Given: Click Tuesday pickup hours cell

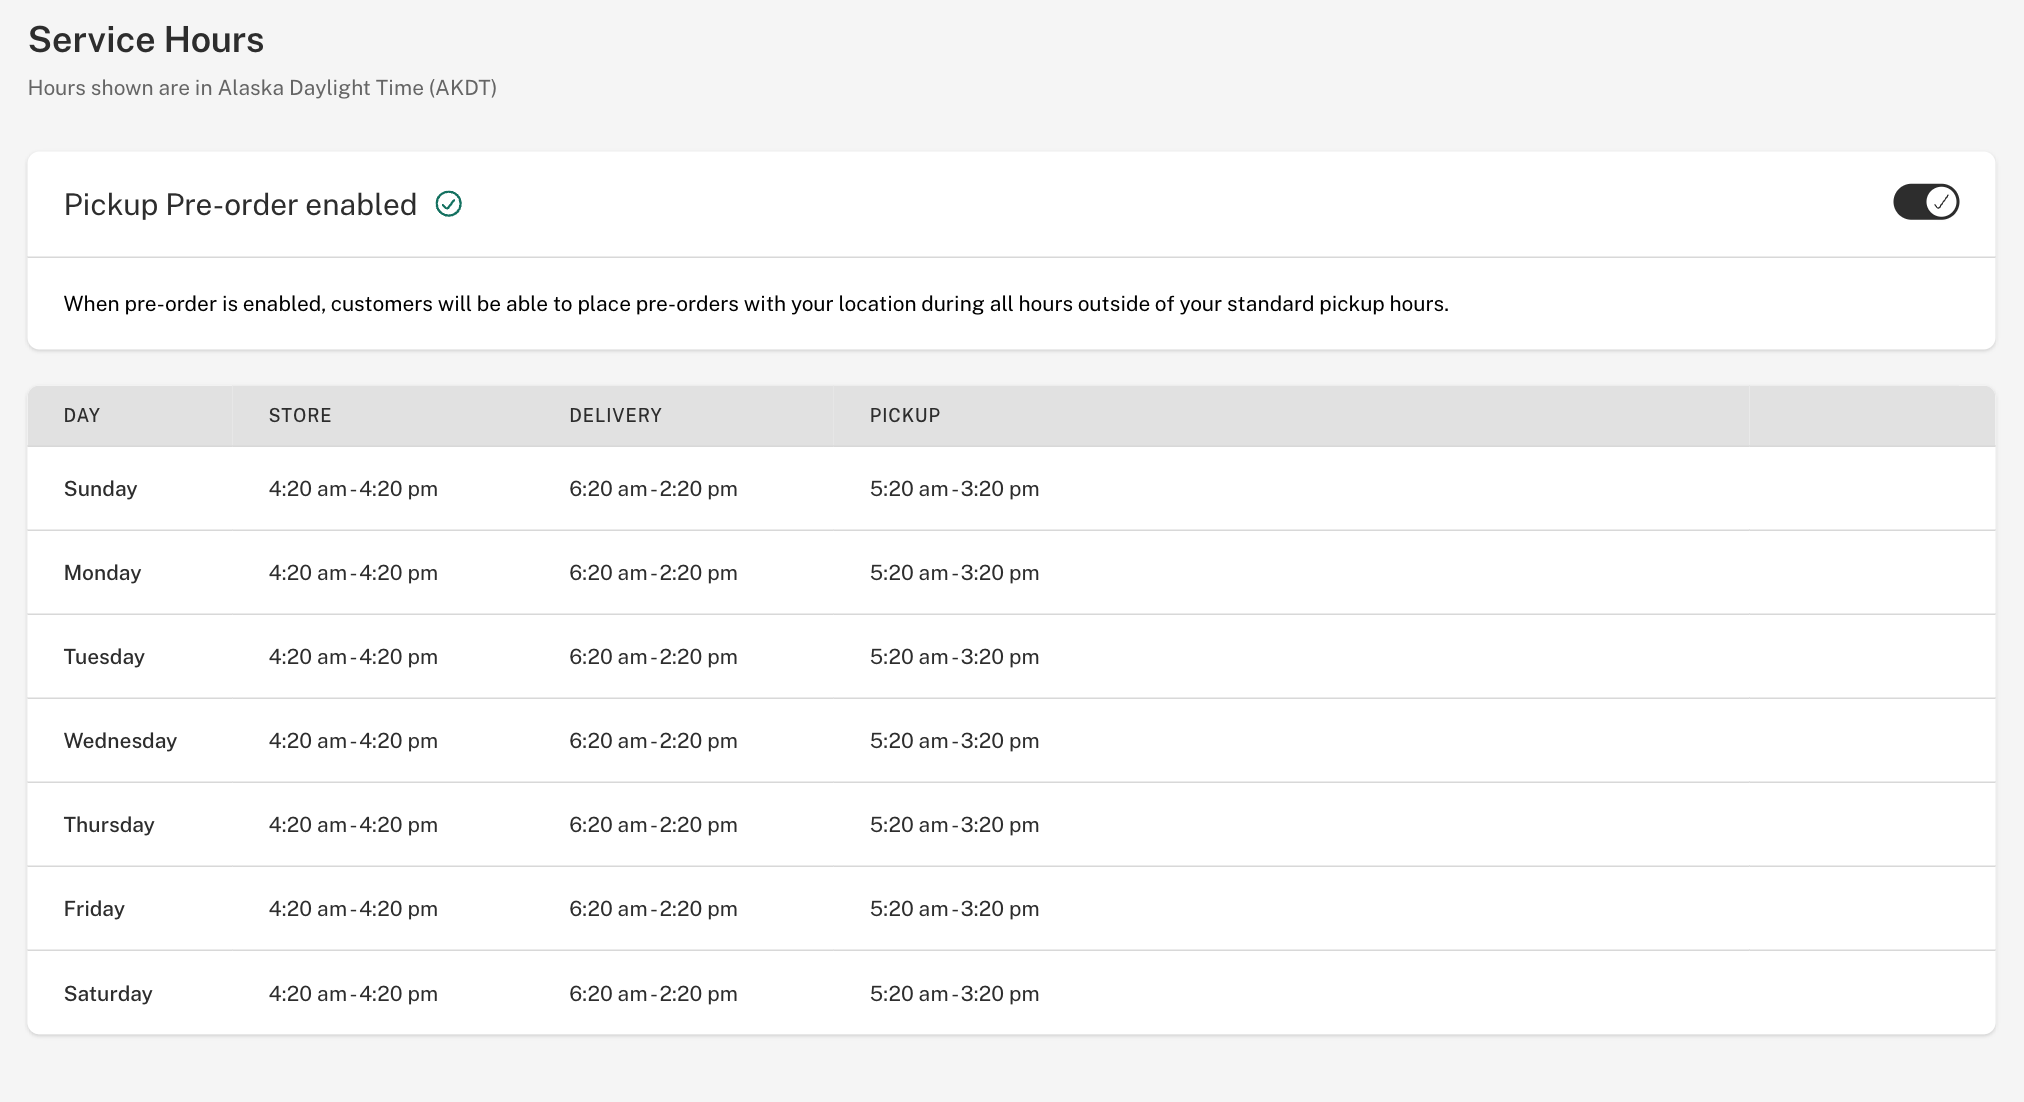Looking at the screenshot, I should pyautogui.click(x=954, y=657).
